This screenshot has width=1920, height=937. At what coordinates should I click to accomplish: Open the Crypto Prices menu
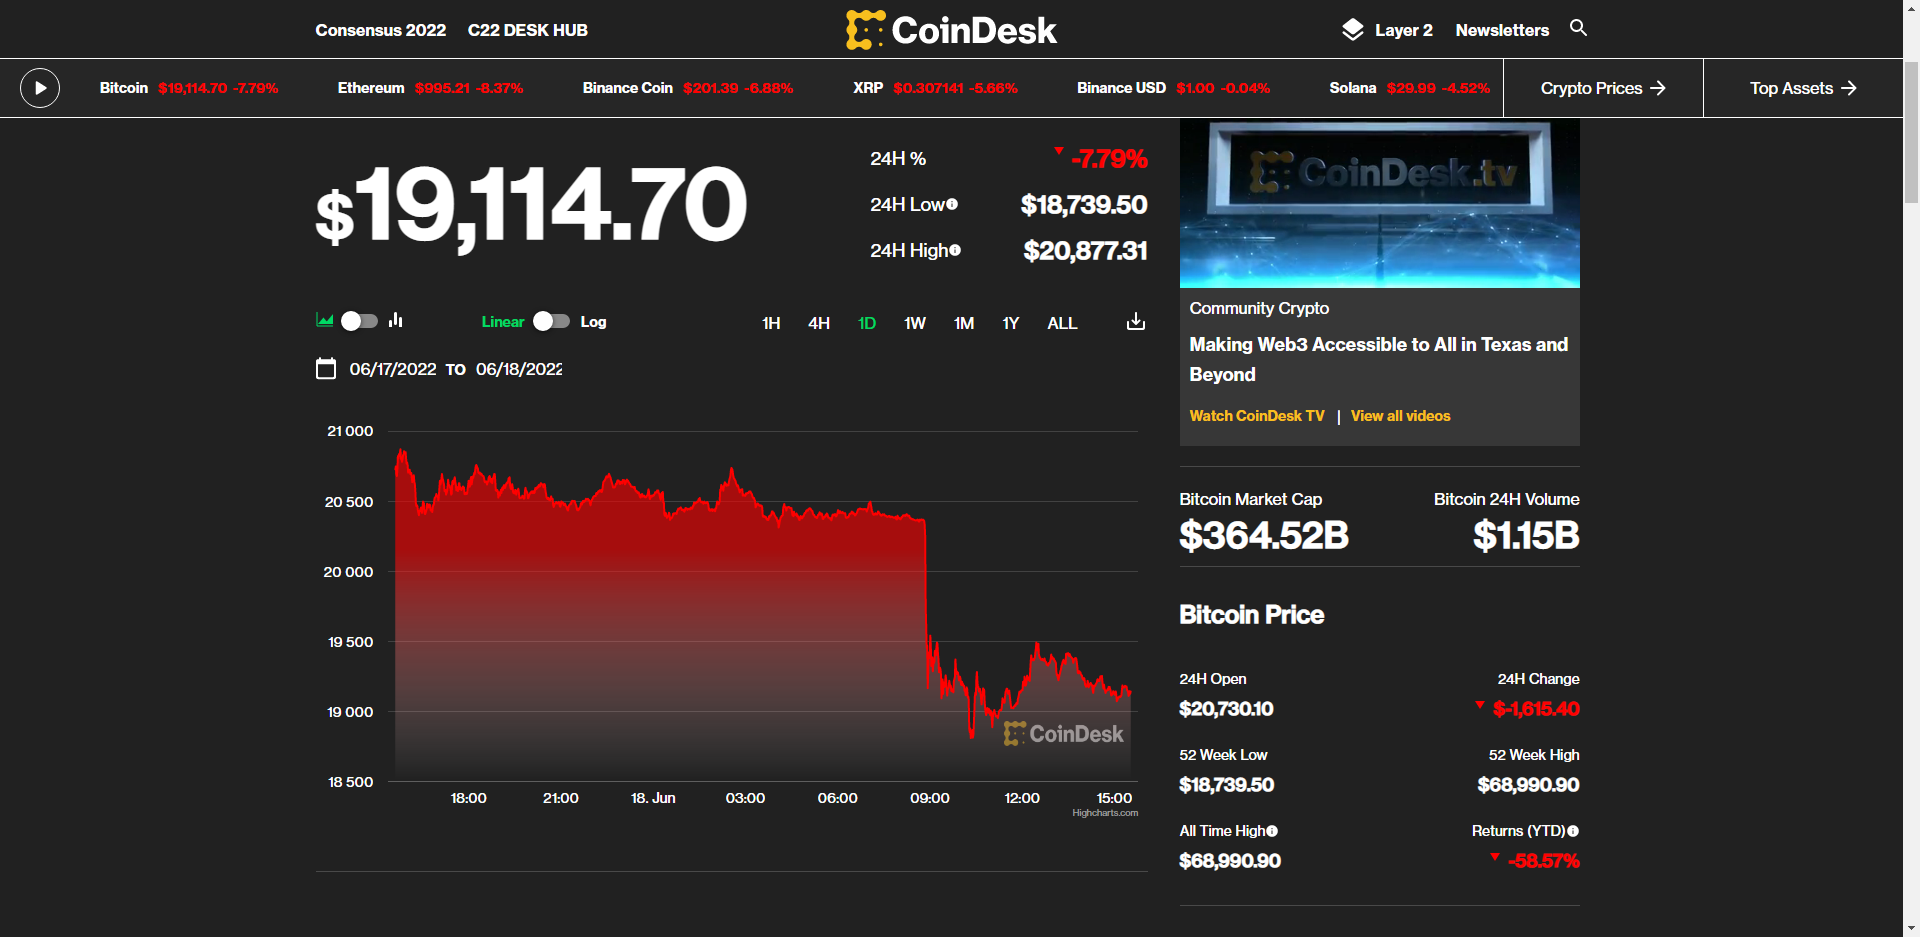1602,88
